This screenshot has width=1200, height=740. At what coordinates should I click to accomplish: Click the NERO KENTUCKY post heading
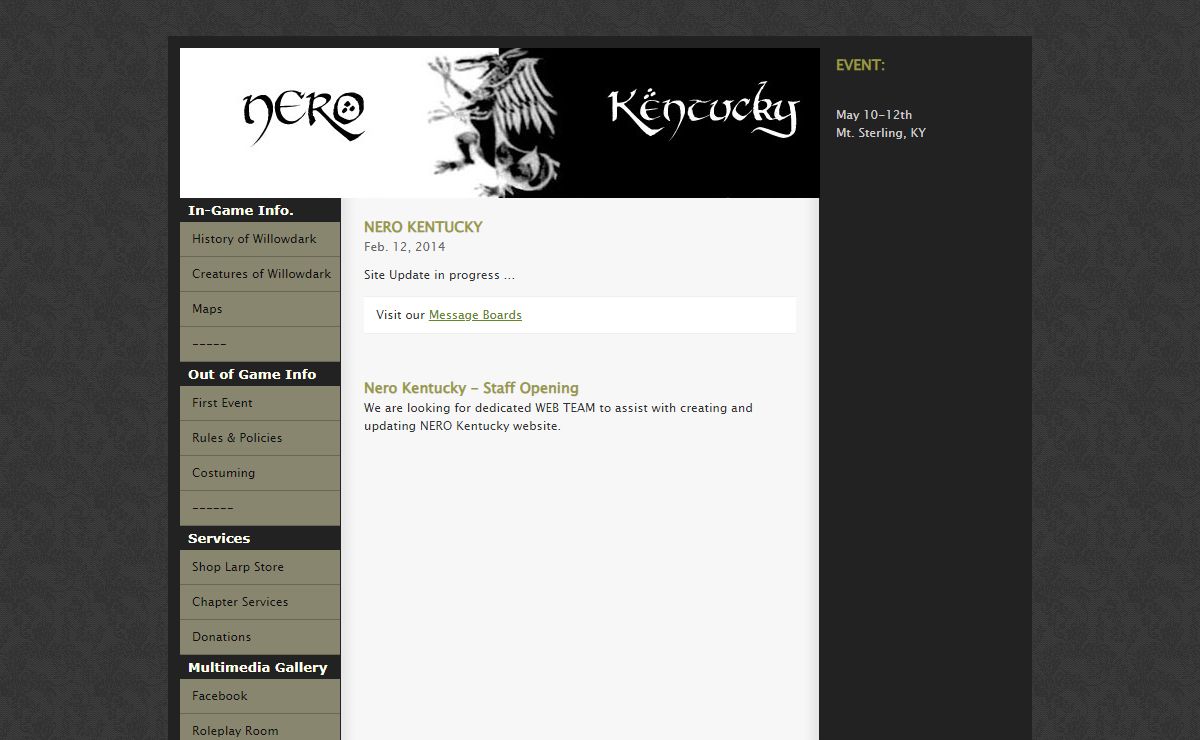[423, 227]
